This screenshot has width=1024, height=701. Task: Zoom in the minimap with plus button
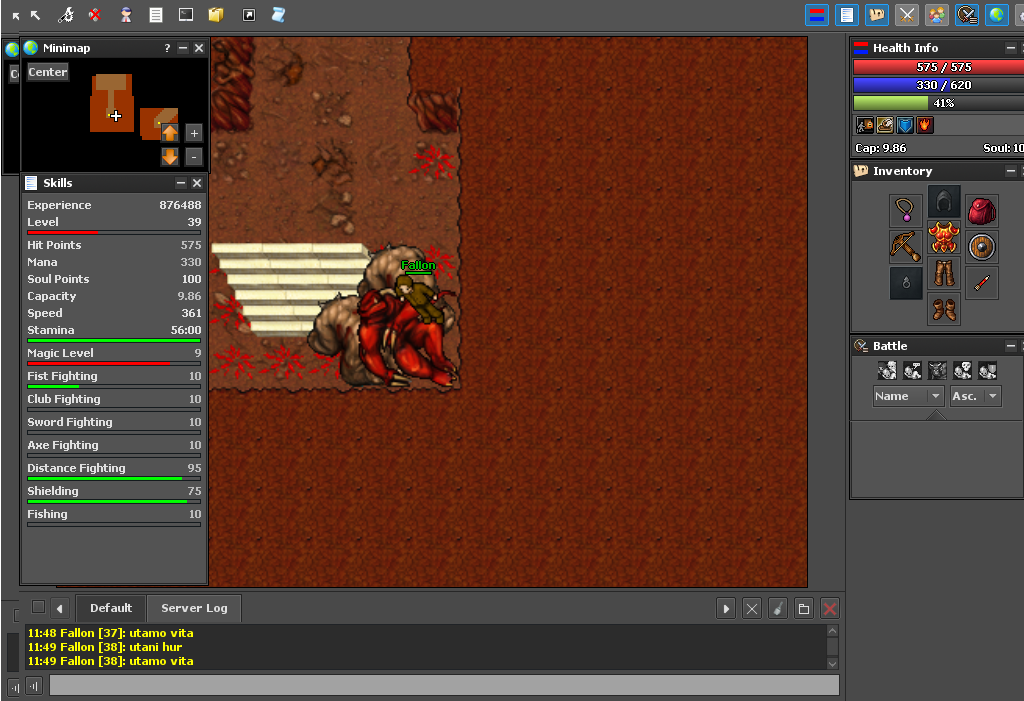point(194,133)
